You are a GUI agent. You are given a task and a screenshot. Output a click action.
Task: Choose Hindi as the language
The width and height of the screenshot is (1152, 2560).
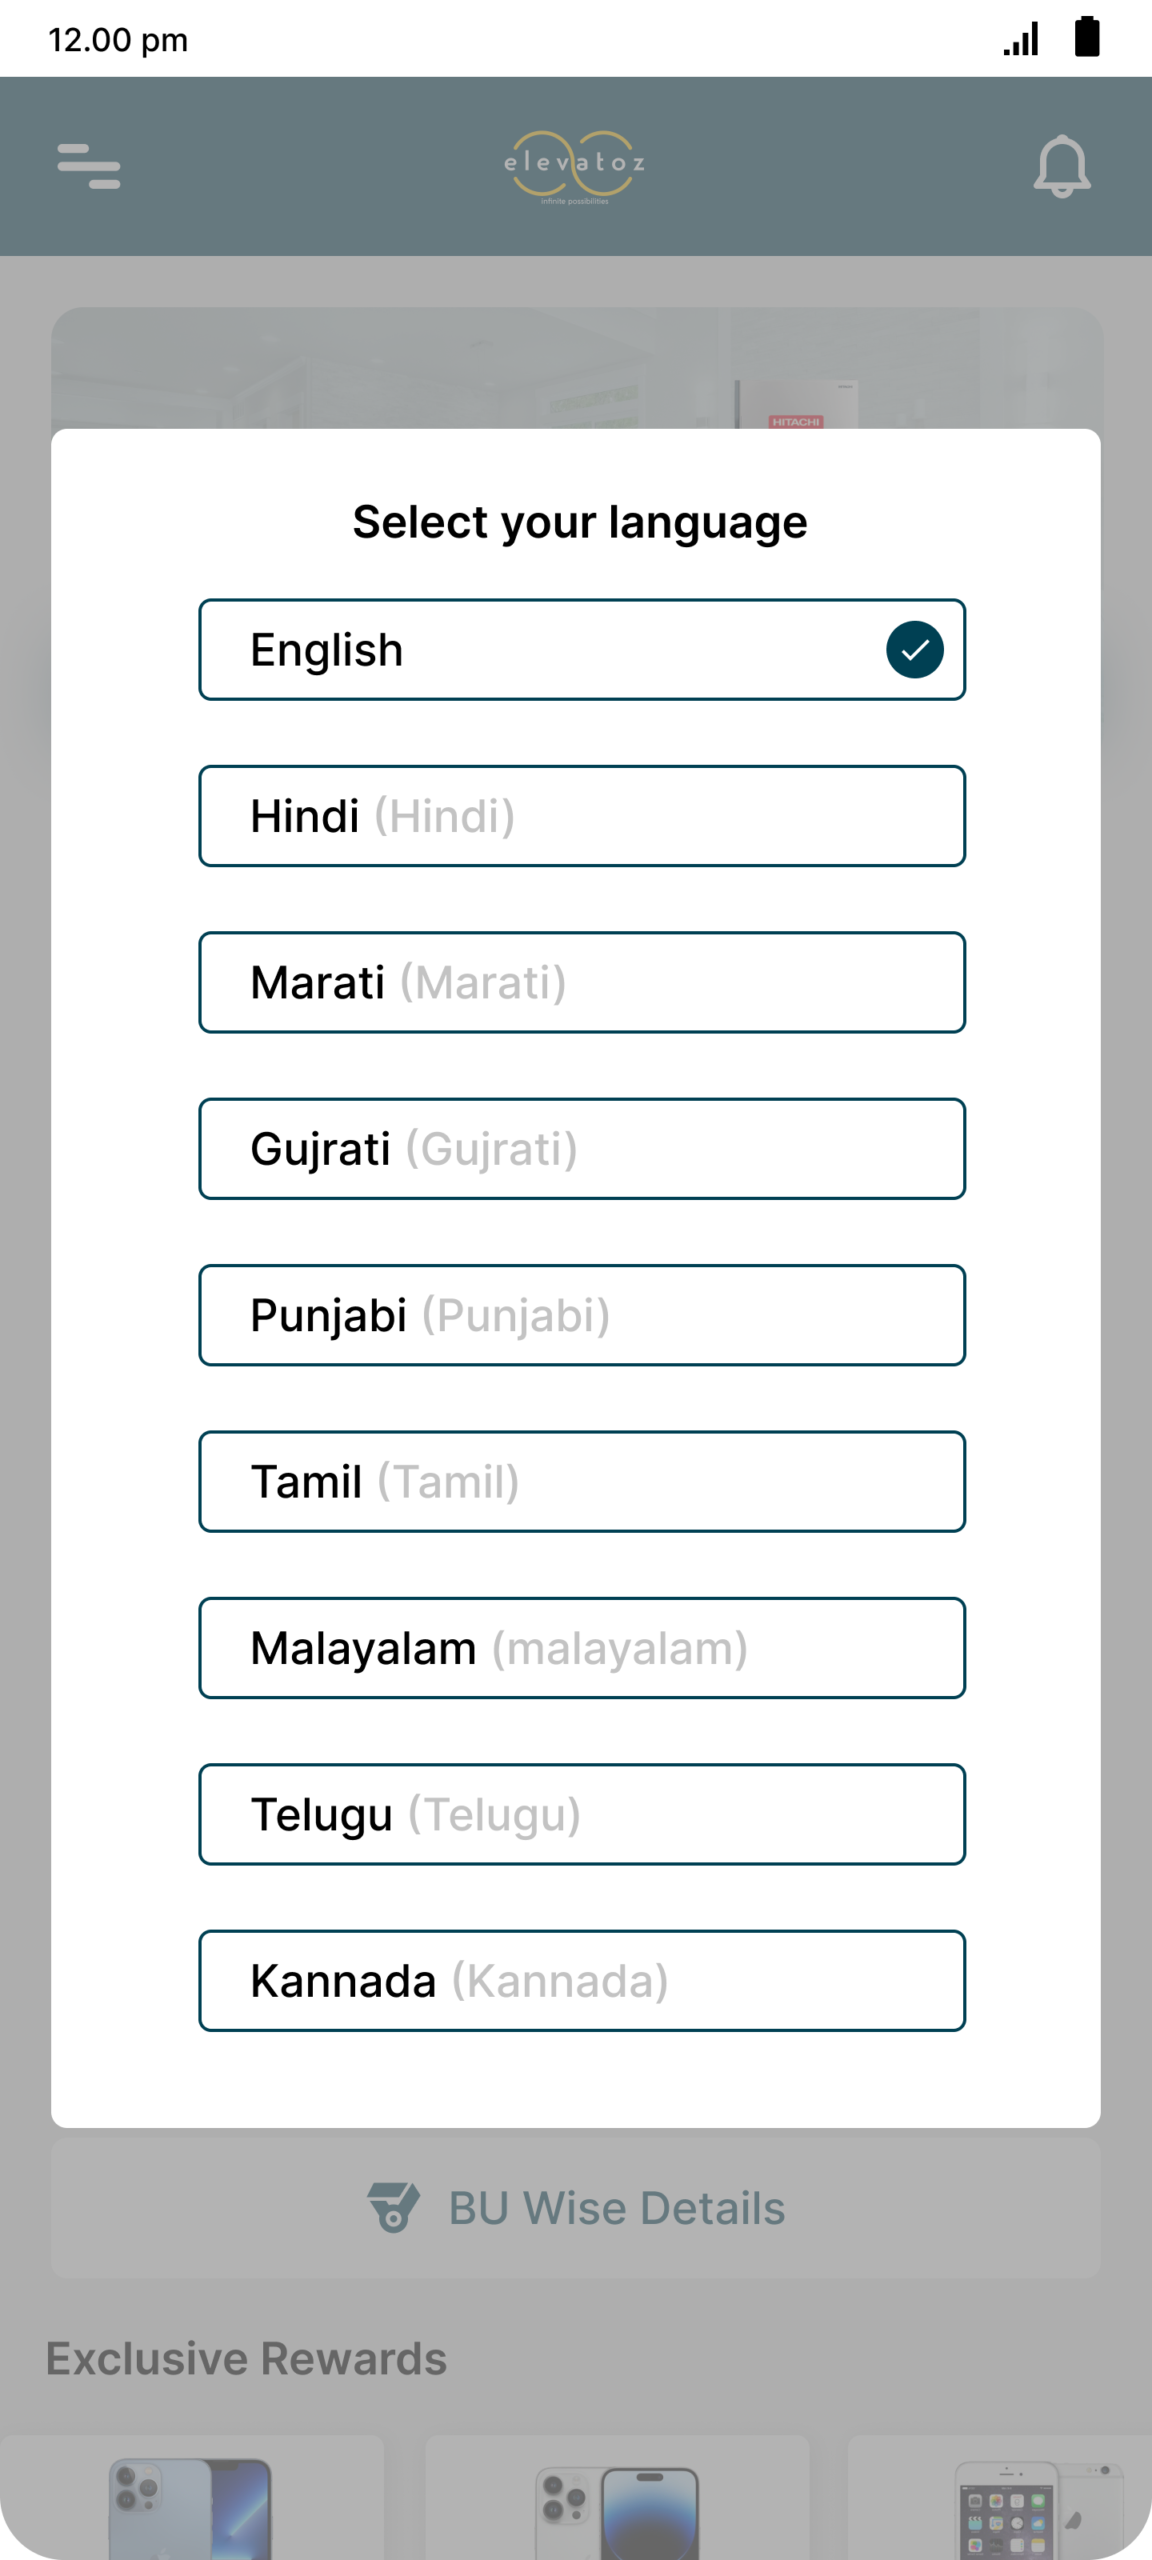[582, 816]
